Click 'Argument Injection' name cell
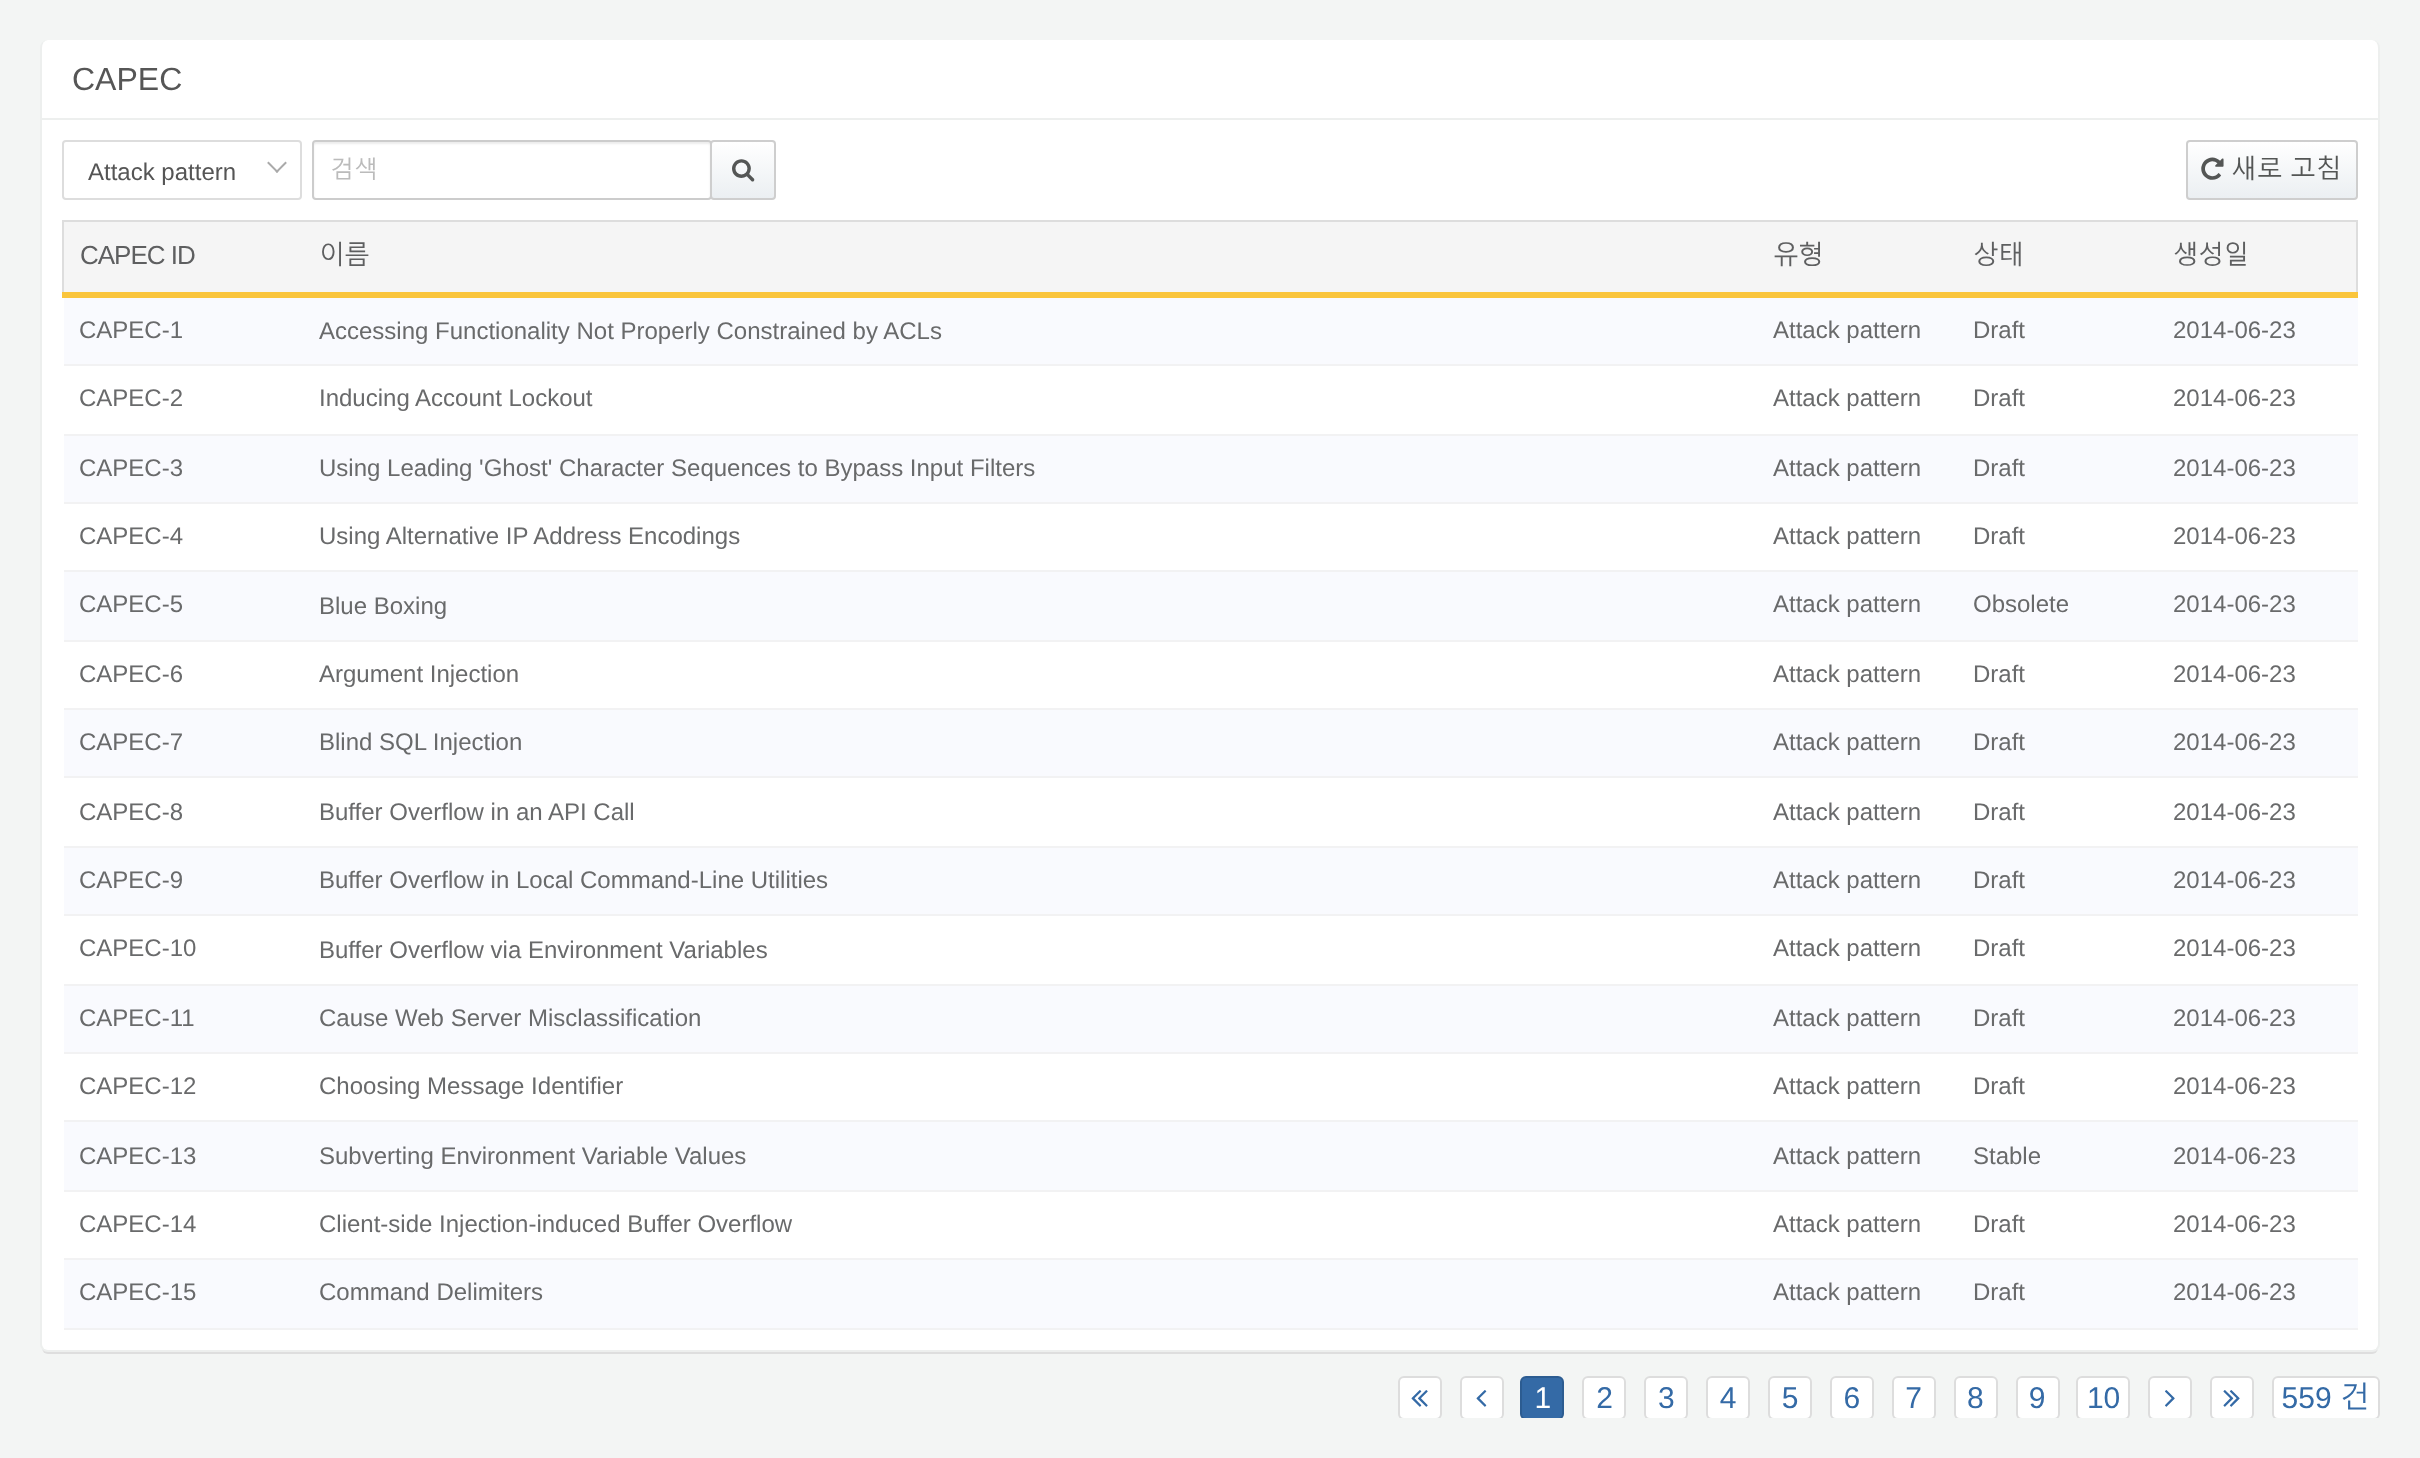The width and height of the screenshot is (2420, 1458). point(419,674)
